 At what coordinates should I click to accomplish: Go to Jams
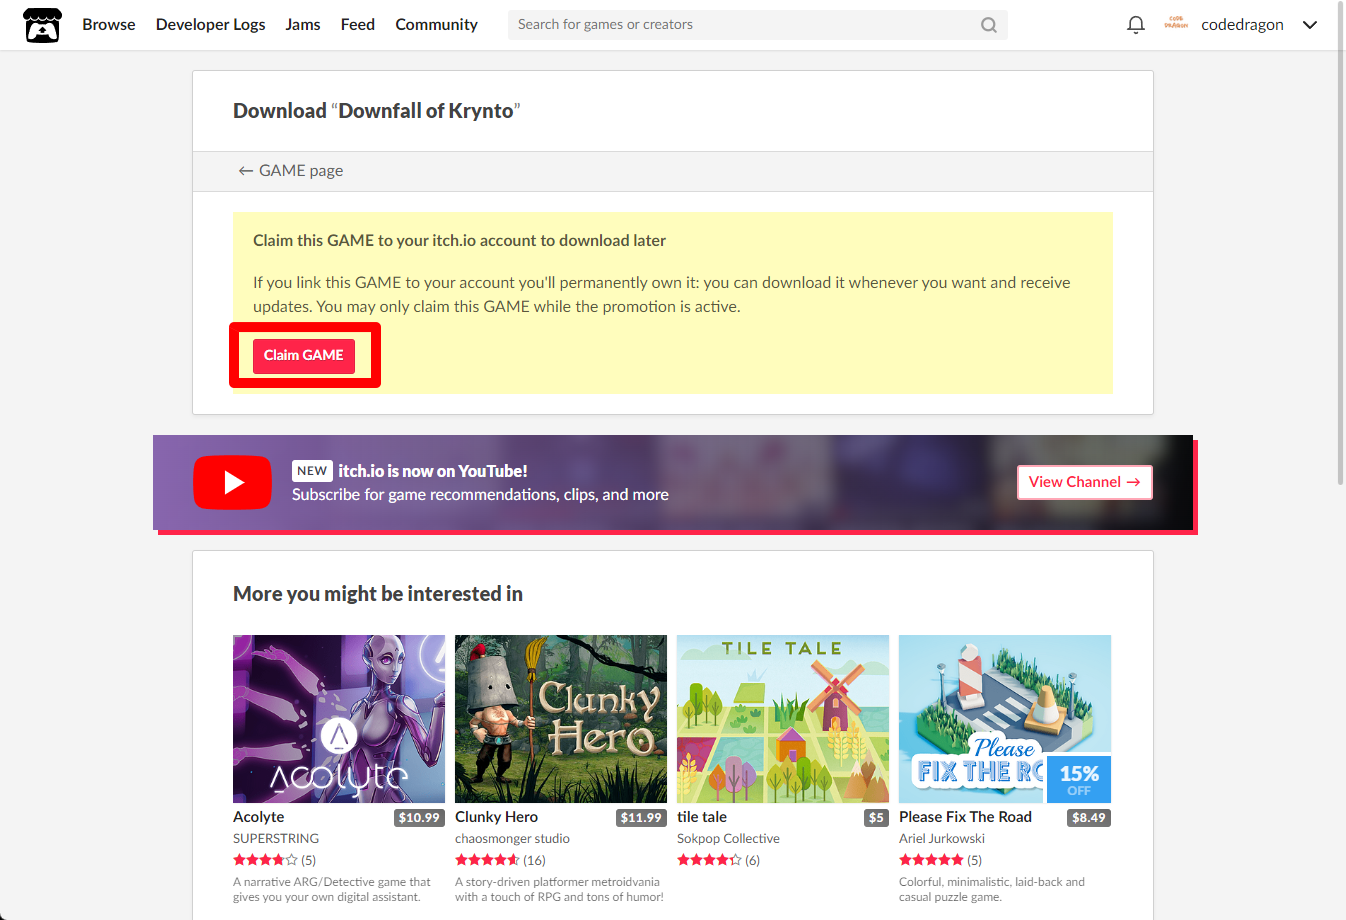tap(303, 25)
